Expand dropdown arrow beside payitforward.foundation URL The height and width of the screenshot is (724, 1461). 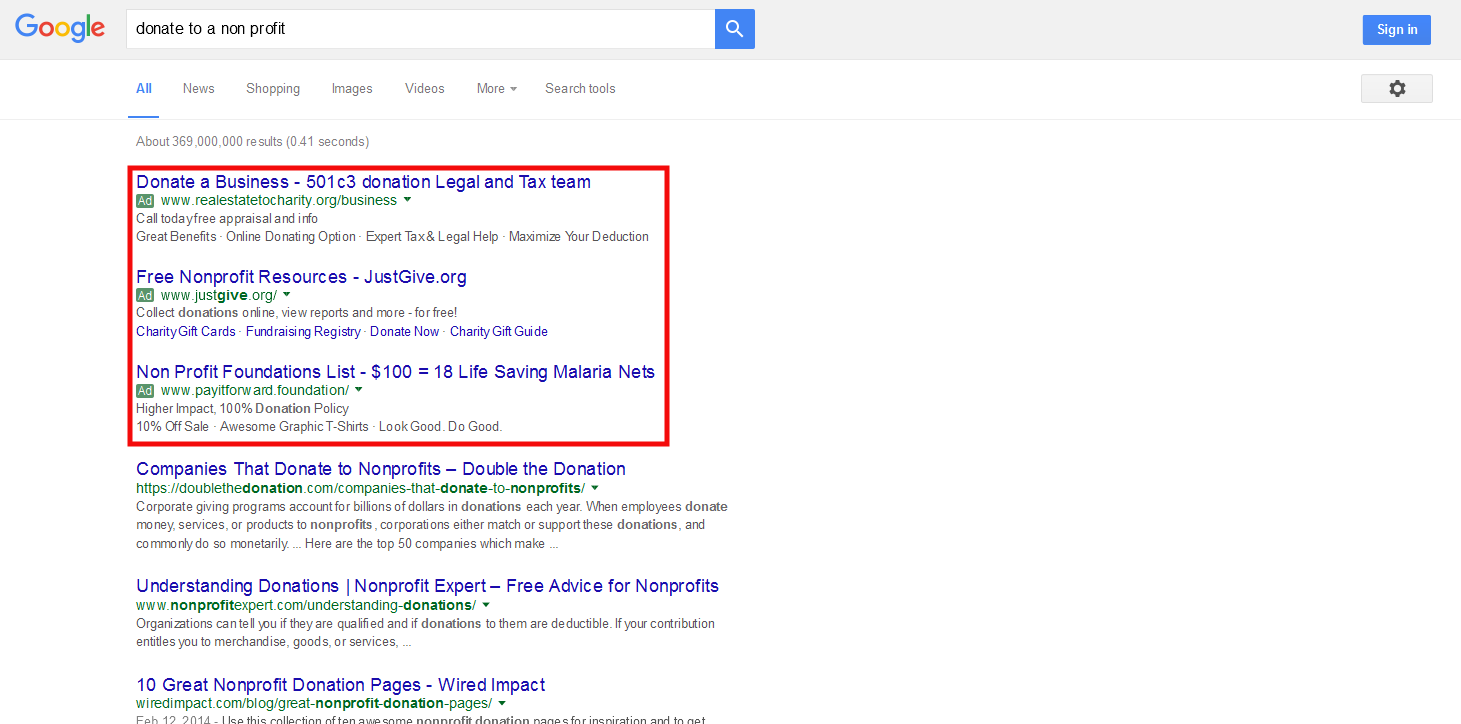(359, 390)
